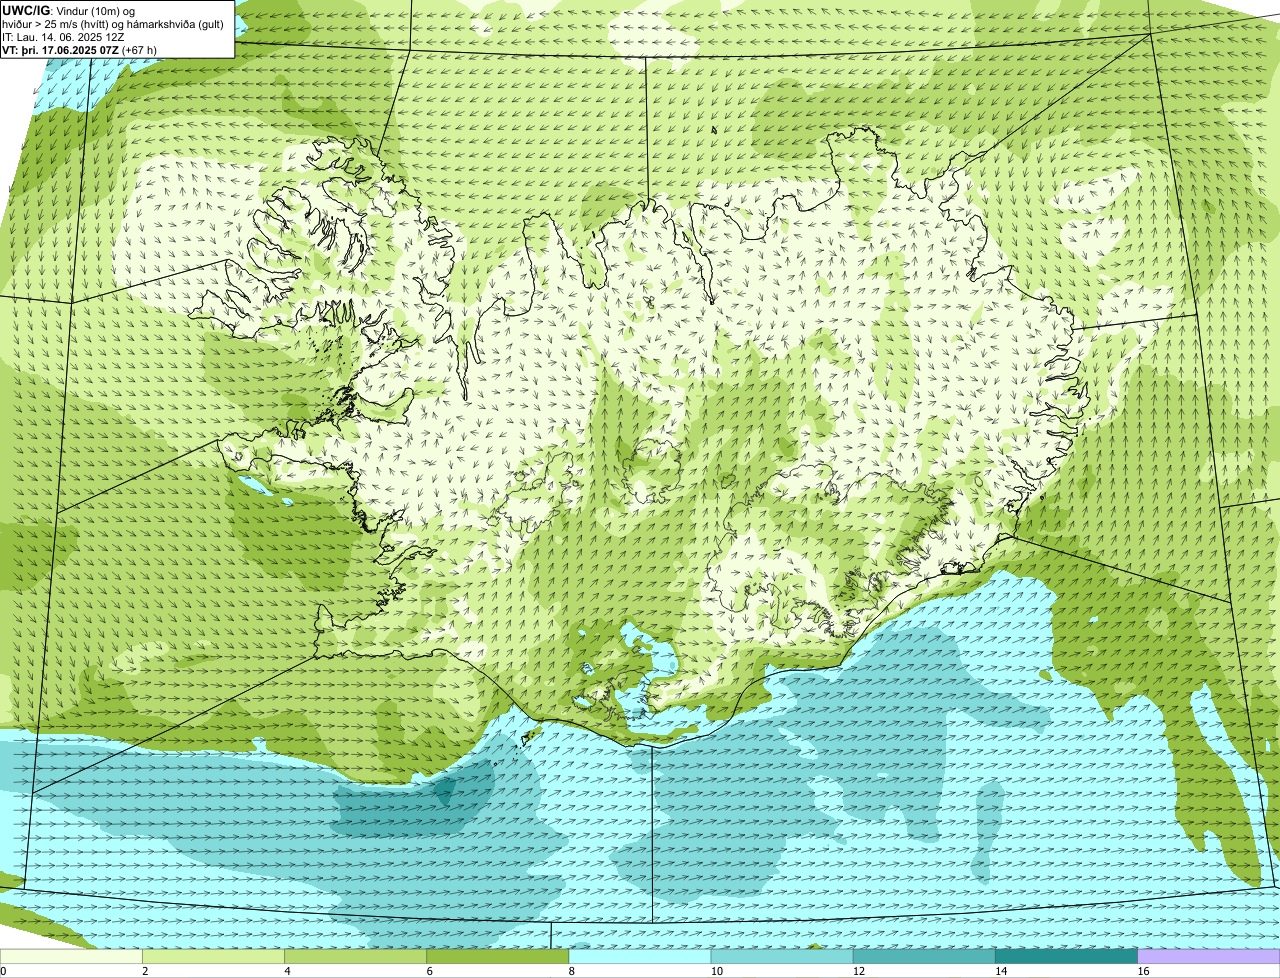Click the pale yellow 0–2 legend swatch

tap(71, 956)
